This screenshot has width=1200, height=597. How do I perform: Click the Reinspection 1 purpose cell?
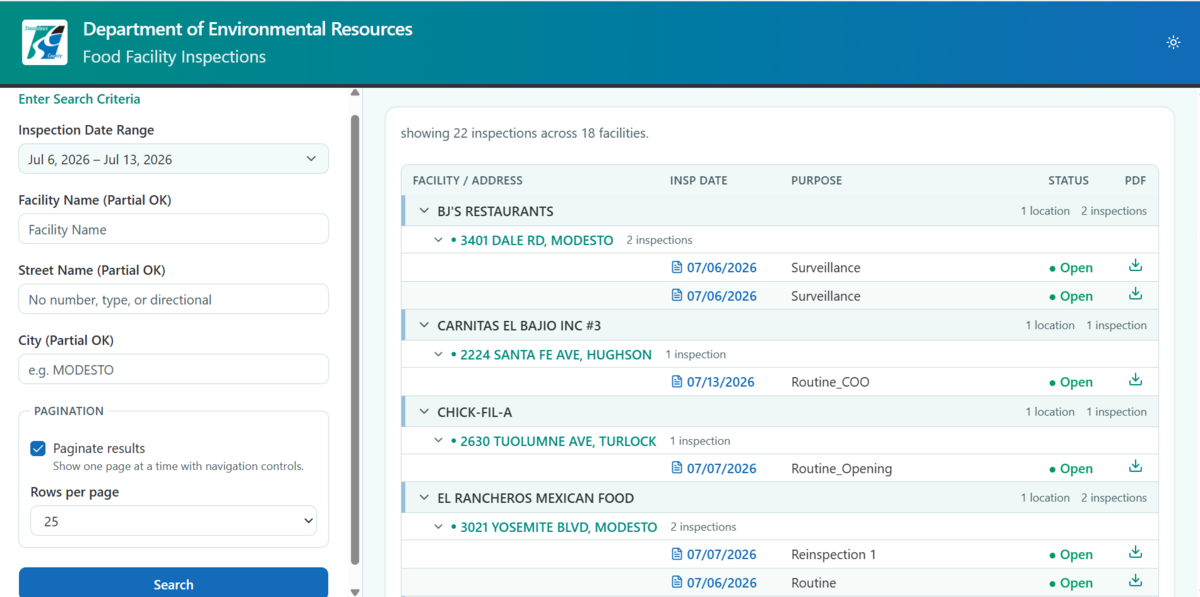[x=833, y=554]
